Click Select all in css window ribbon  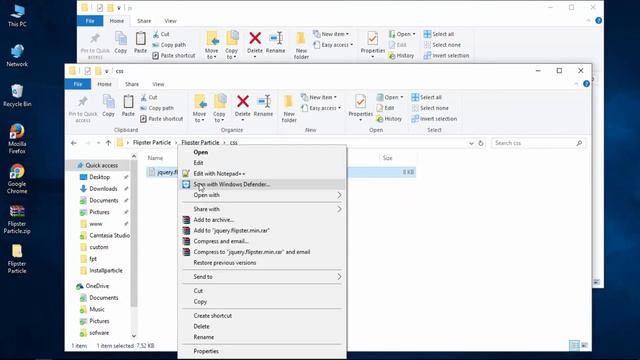[427, 98]
